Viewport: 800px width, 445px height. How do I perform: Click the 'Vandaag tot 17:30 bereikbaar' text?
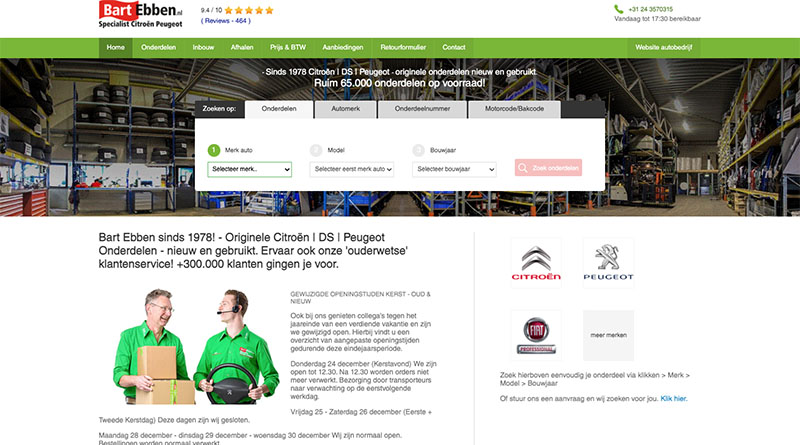click(x=657, y=19)
